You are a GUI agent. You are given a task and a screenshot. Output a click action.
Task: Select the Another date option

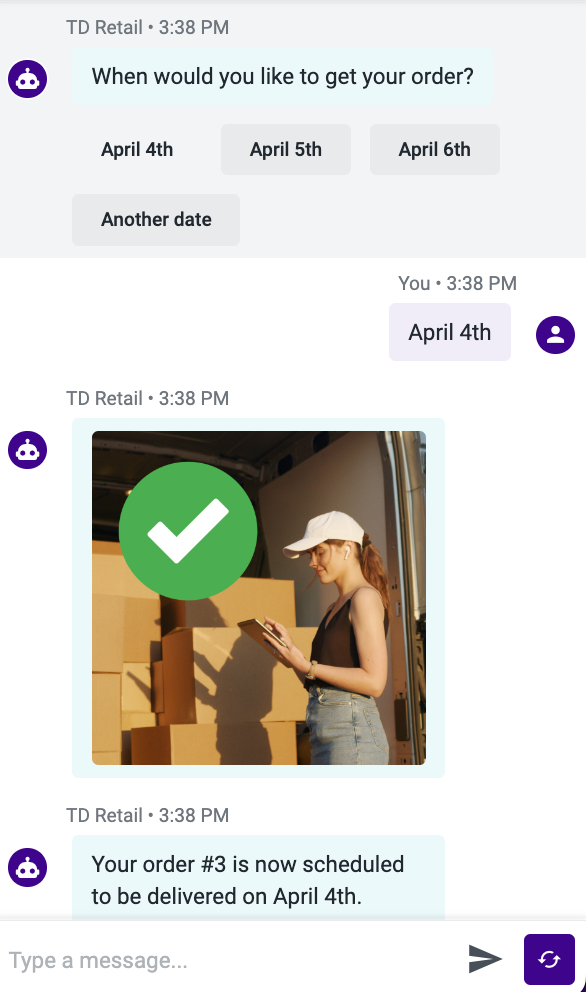click(156, 220)
